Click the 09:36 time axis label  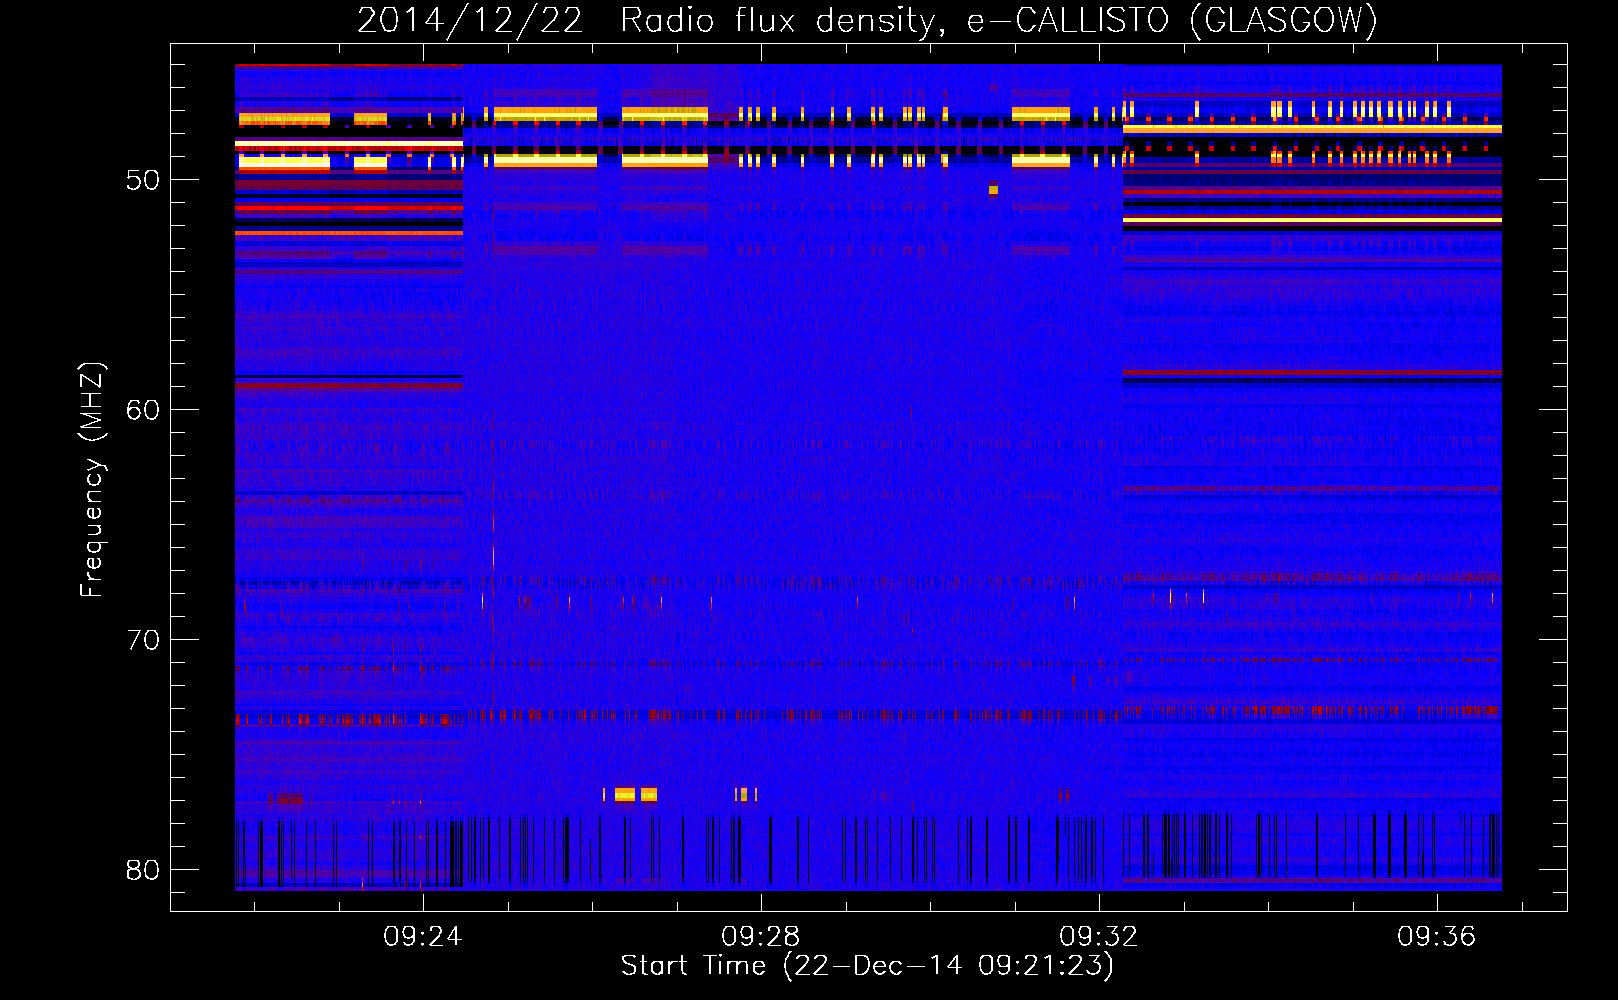1437,936
